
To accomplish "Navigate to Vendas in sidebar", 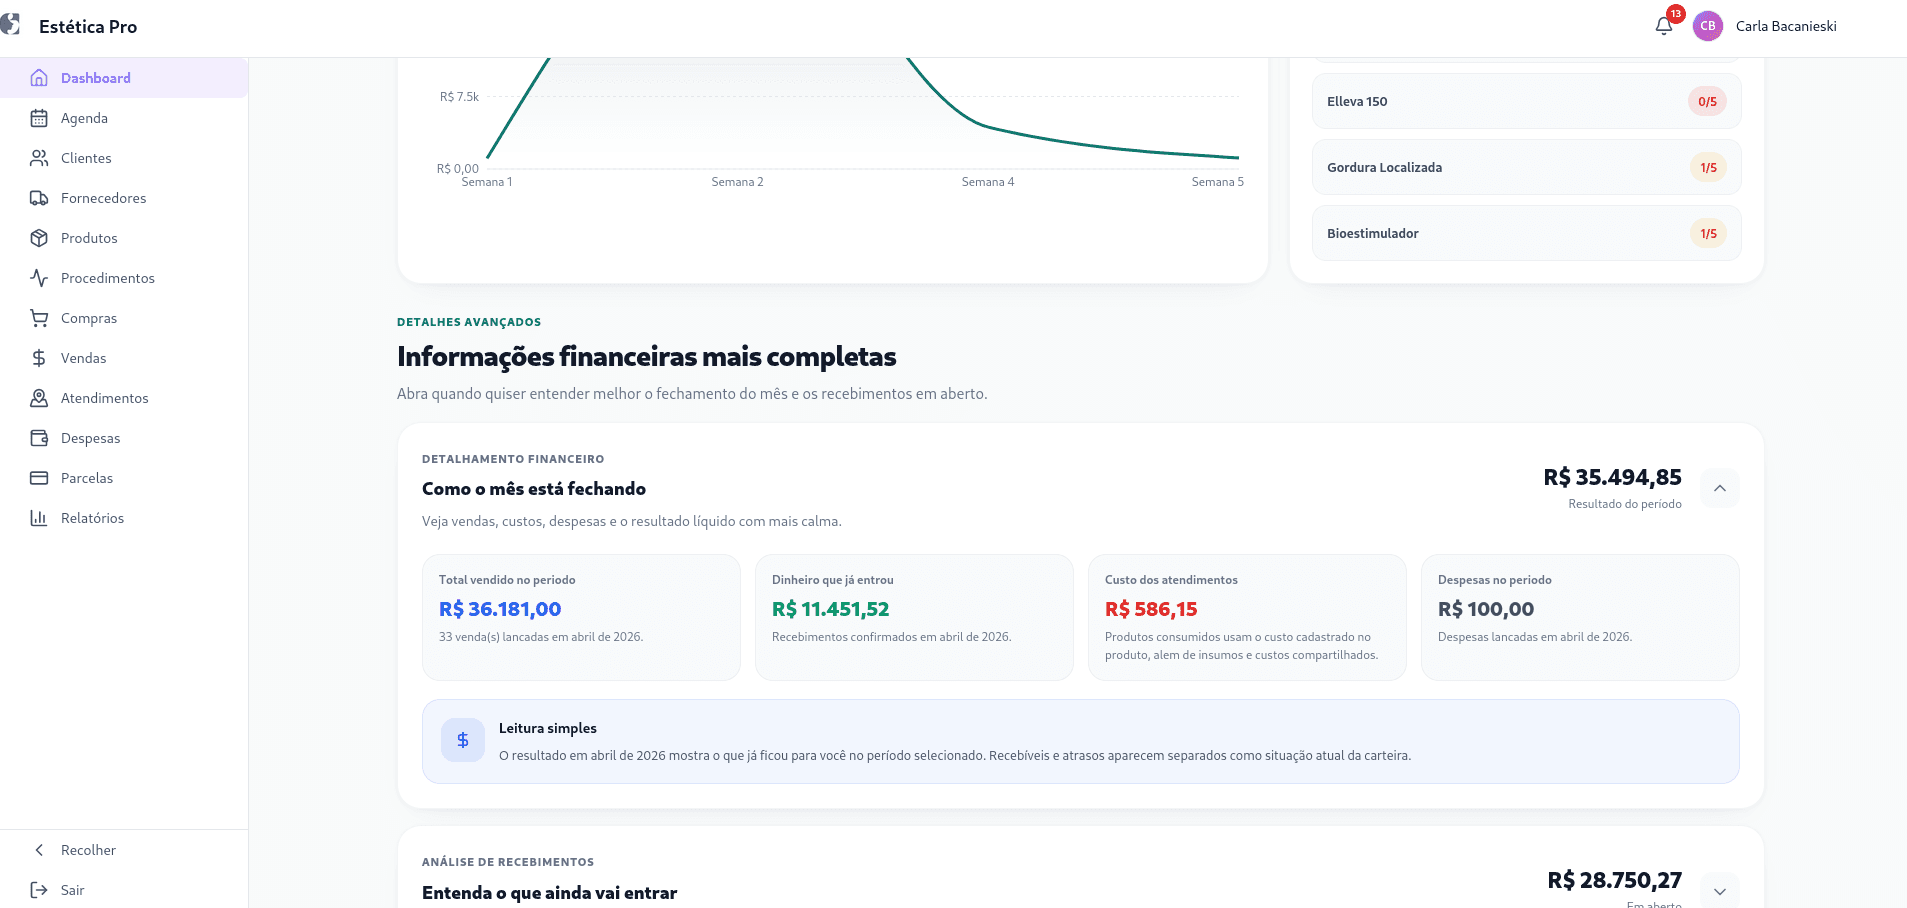I will 124,358.
